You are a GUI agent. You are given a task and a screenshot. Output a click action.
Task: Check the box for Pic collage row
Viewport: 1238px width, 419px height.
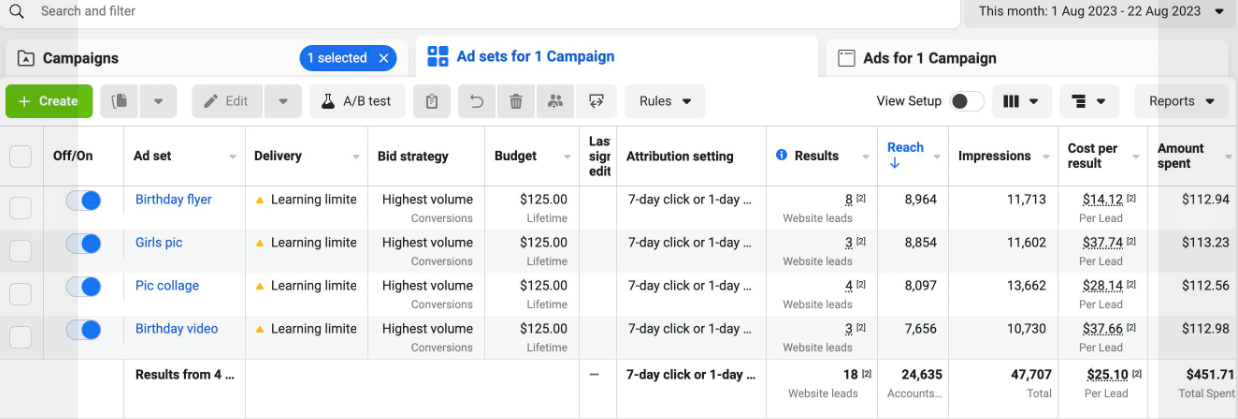pyautogui.click(x=20, y=294)
